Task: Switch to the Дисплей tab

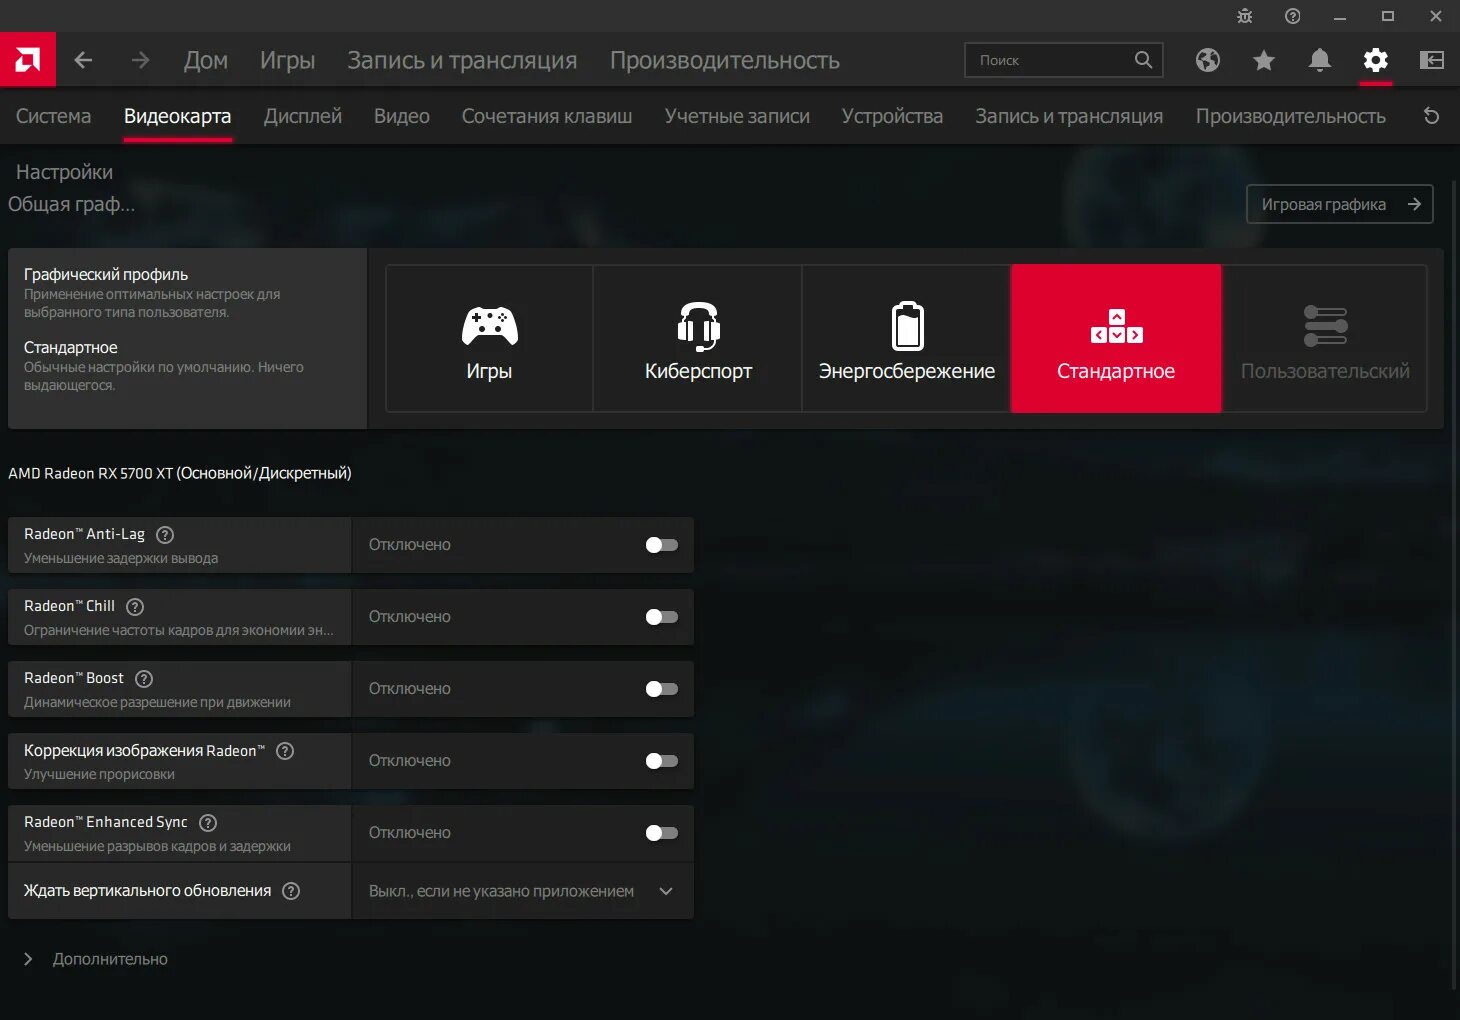Action: pos(303,116)
